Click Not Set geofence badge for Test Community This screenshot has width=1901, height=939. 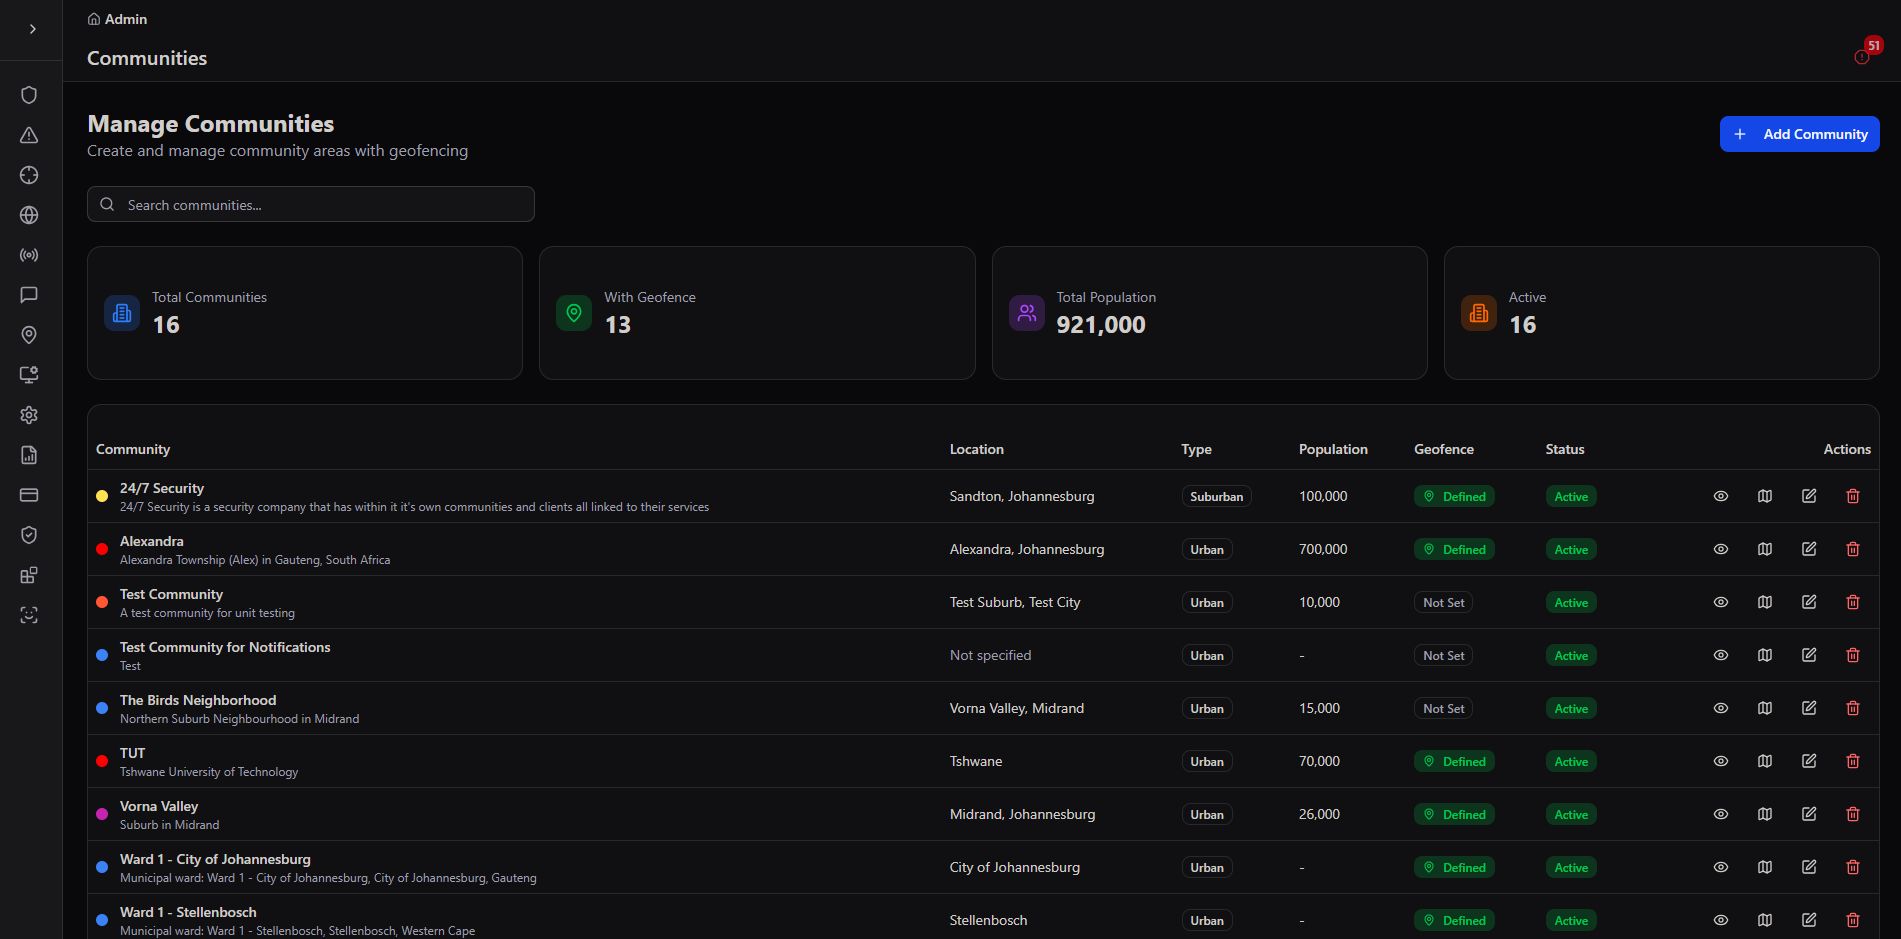click(1444, 602)
